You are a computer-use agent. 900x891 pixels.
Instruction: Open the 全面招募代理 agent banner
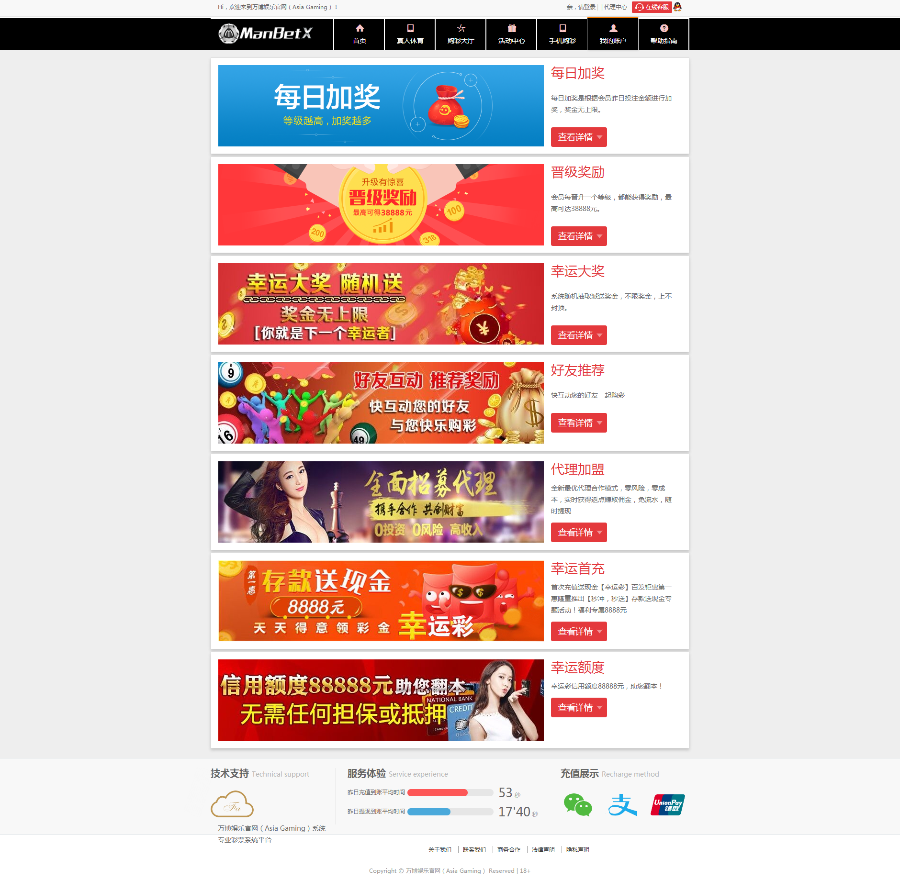(381, 502)
